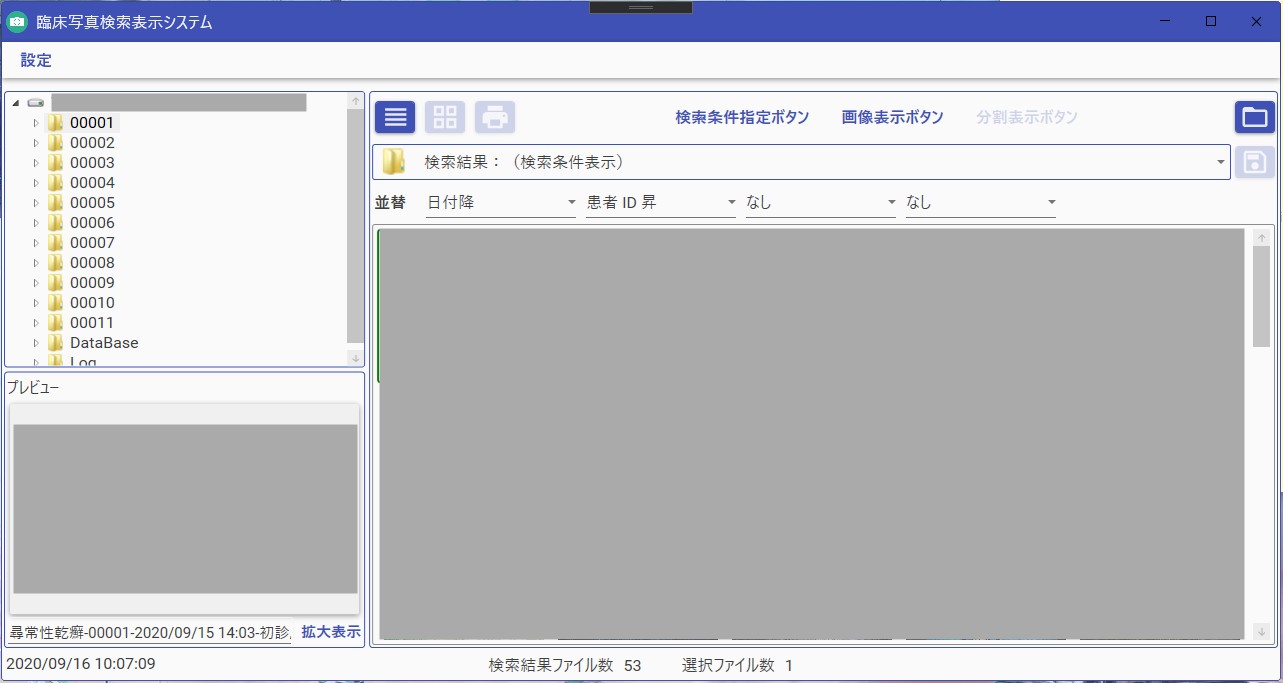Click the camera app icon in the title bar

[16, 20]
